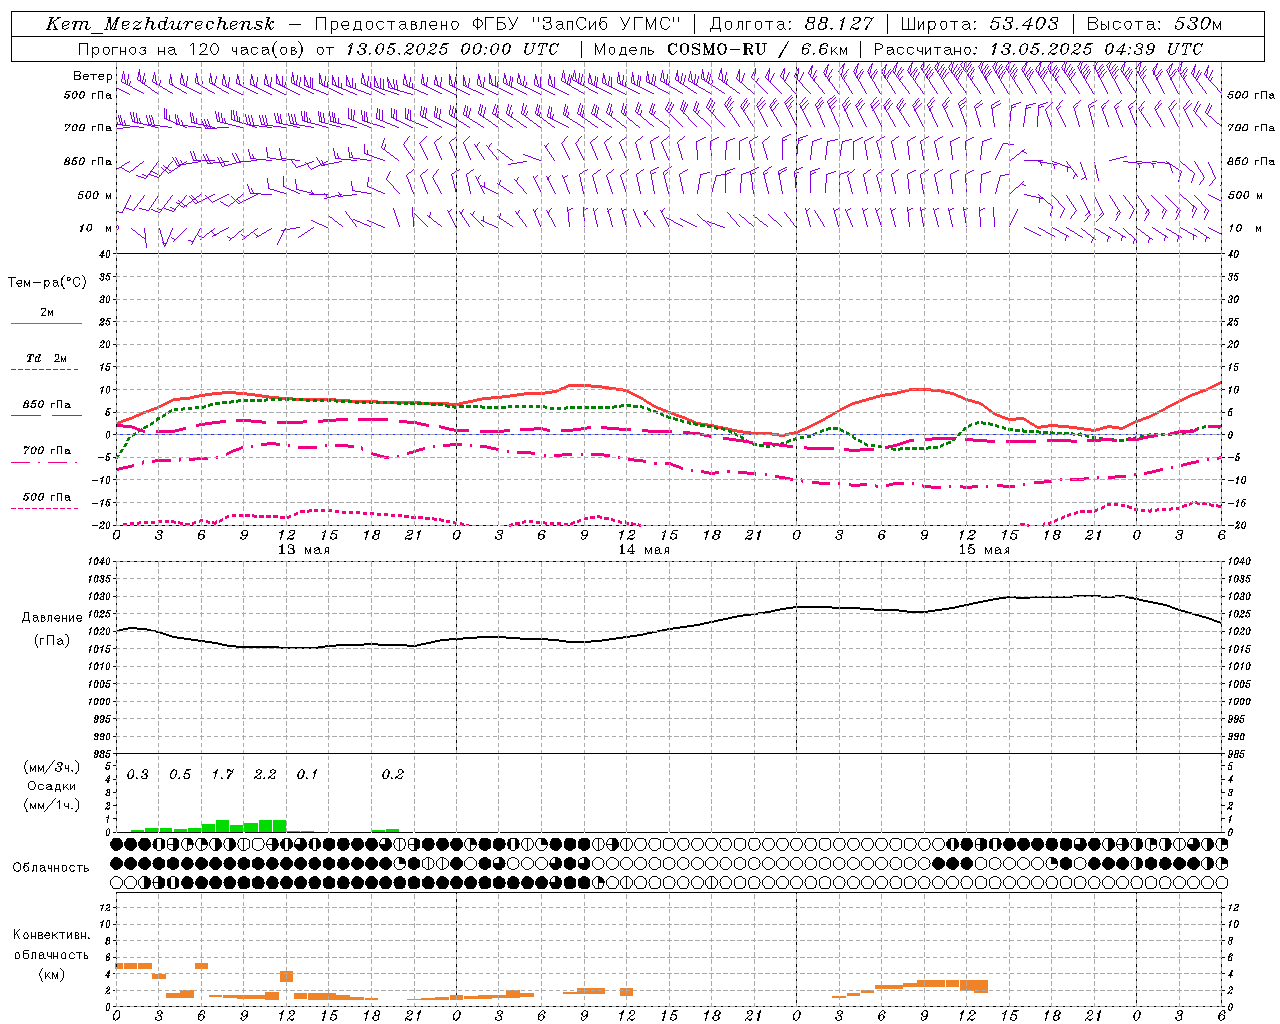The width and height of the screenshot is (1280, 1024).
Task: Click the Давление pressure panel label
Action: tap(51, 617)
